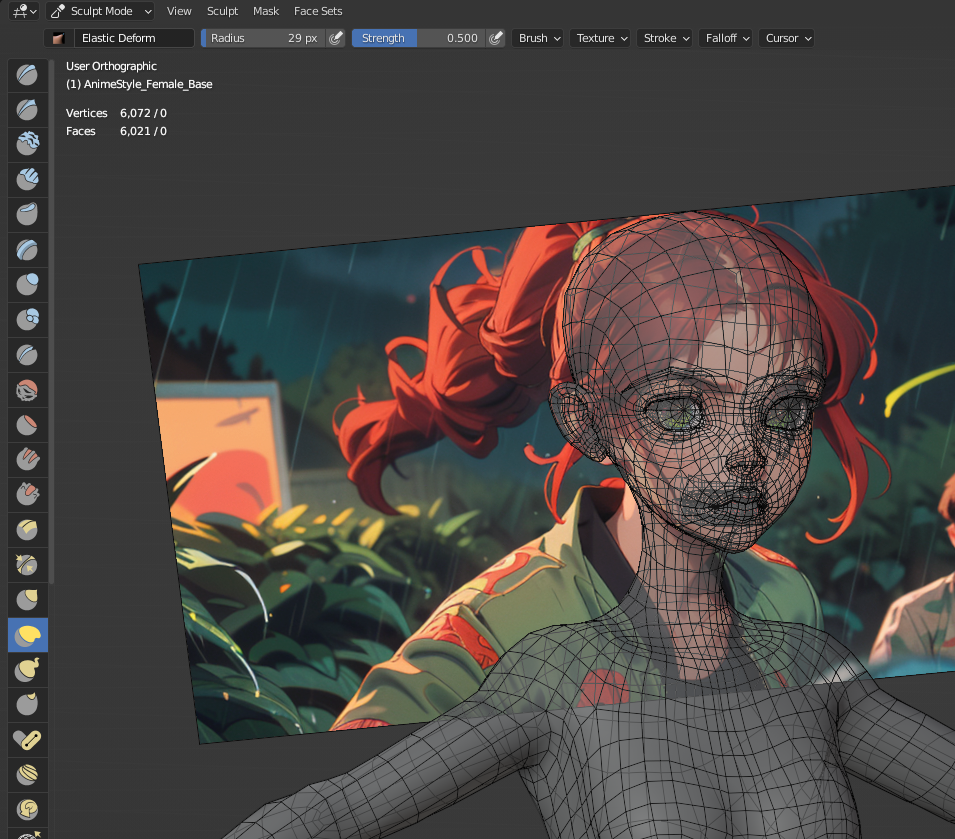The width and height of the screenshot is (955, 839).
Task: Select the Blob brush tool
Action: [27, 319]
